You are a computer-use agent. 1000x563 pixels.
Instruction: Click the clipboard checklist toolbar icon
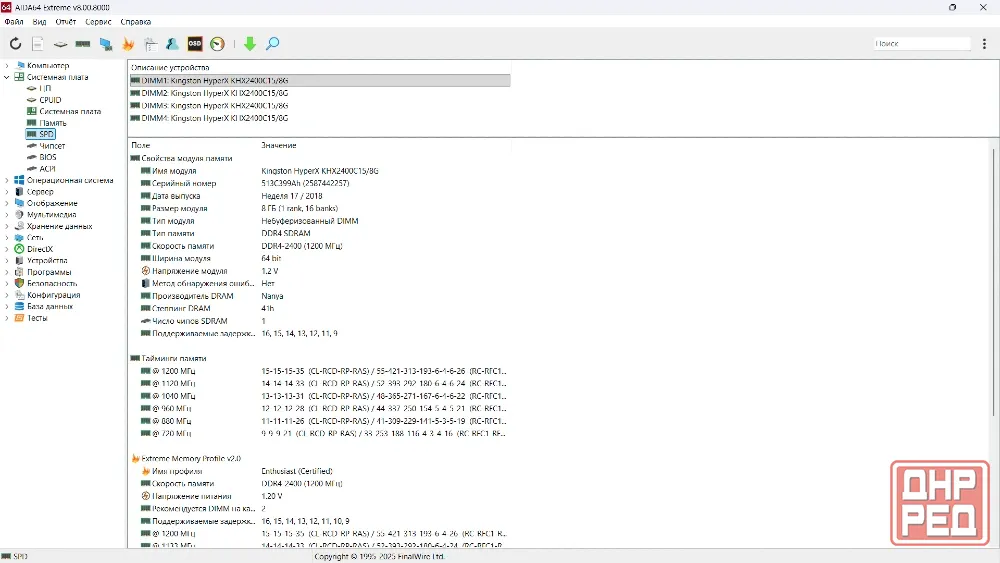click(151, 44)
